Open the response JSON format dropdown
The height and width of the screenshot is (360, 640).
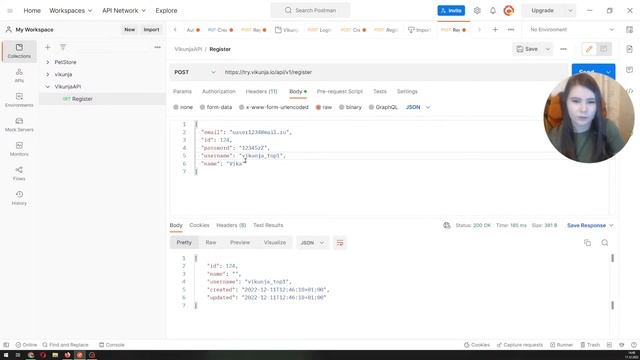(x=312, y=243)
